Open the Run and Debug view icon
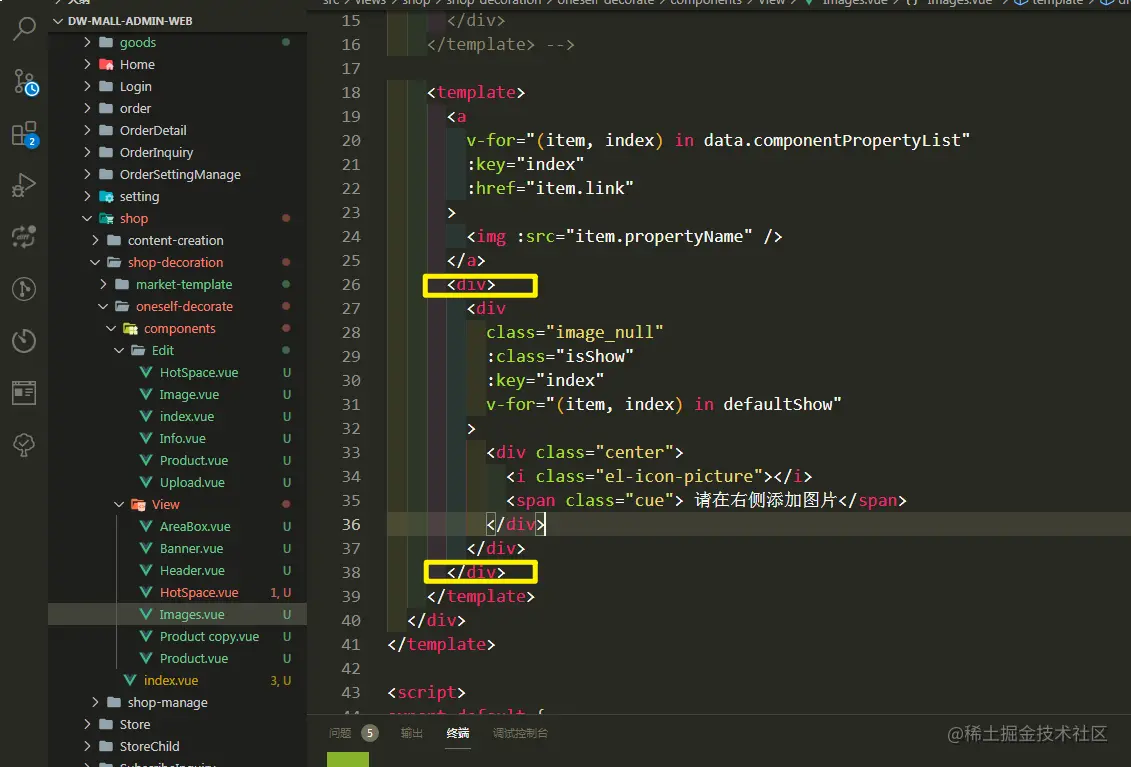 pos(24,185)
